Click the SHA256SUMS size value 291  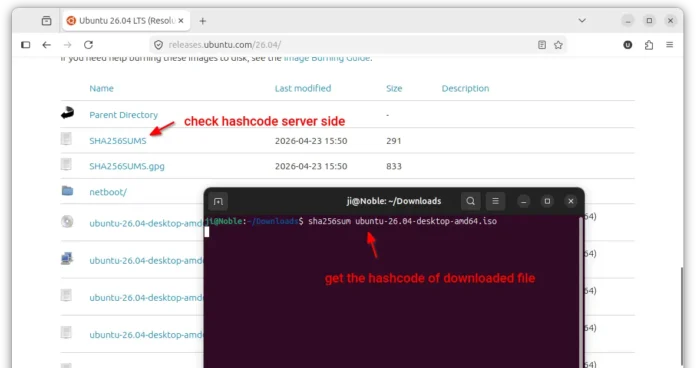(394, 141)
